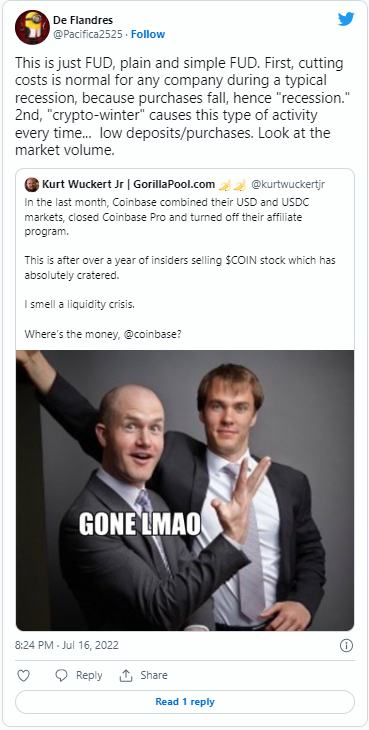Click the De Flandres display name
Image resolution: width=369 pixels, height=730 pixels.
pos(83,20)
